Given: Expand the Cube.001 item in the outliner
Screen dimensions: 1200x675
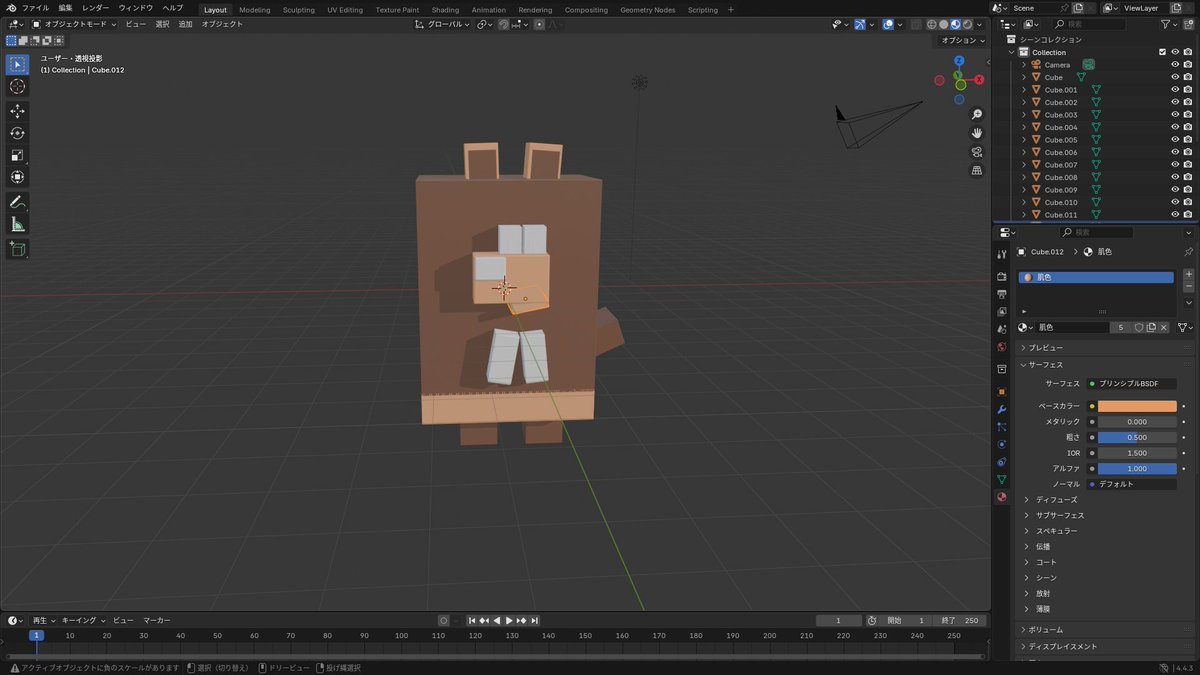Looking at the screenshot, I should (1024, 89).
